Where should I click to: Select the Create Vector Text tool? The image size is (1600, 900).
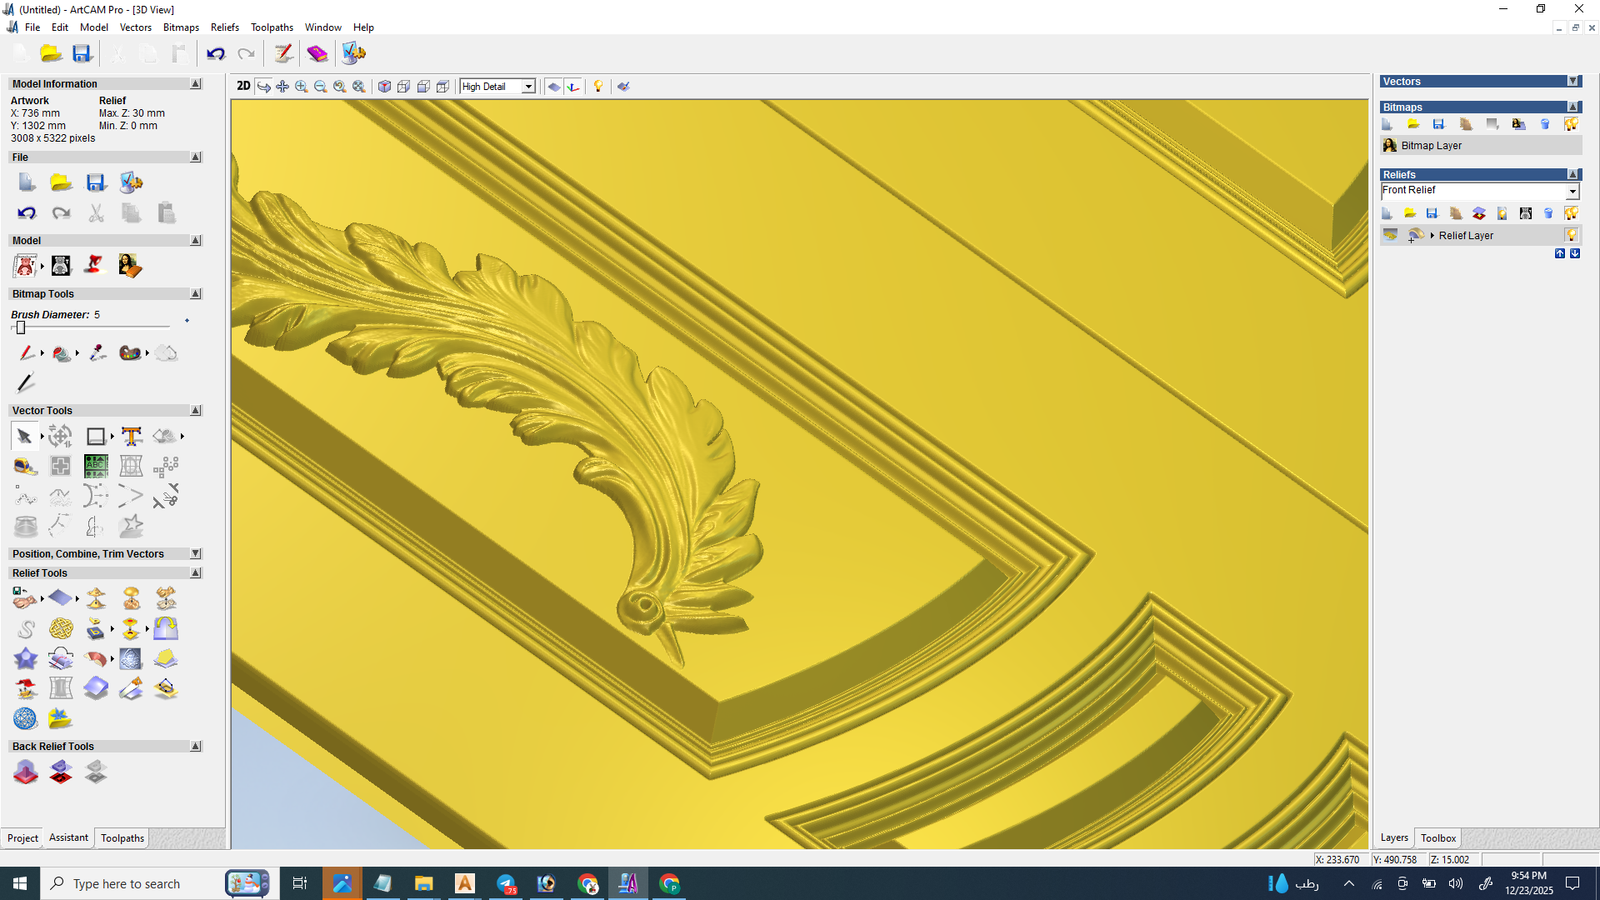(x=131, y=436)
